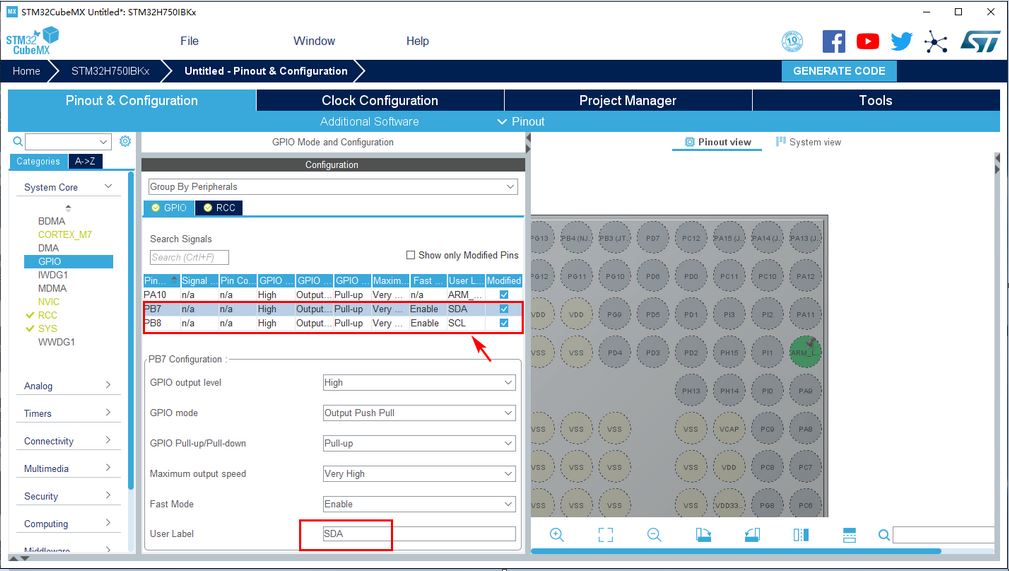Screen dimensions: 1009x571
Task: Open category settings gear icon
Action: (125, 142)
